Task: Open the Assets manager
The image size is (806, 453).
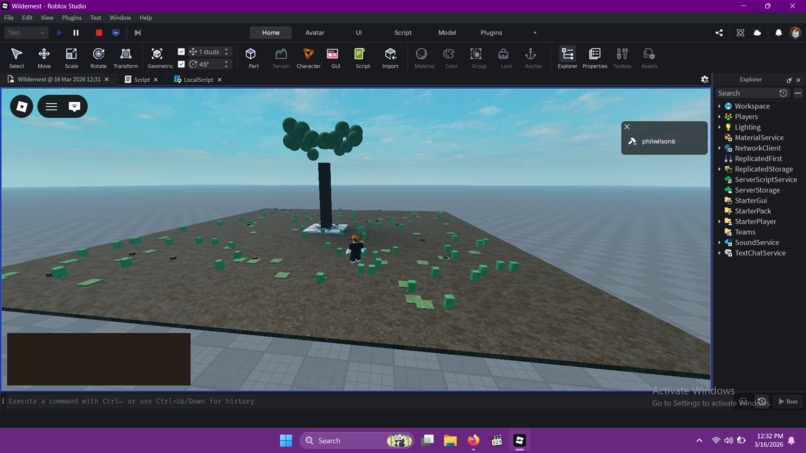Action: pos(649,58)
